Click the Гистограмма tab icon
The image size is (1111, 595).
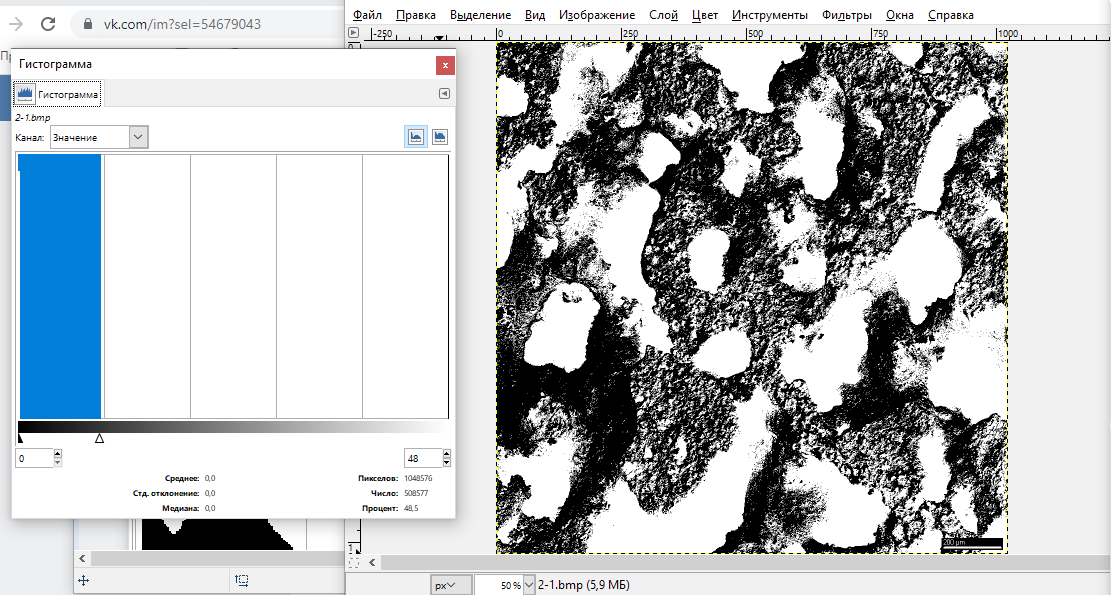click(25, 94)
